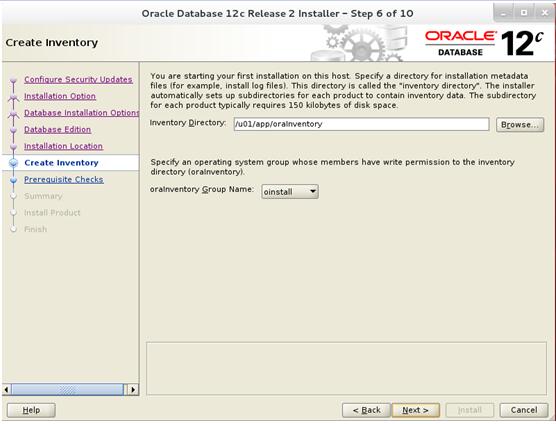This screenshot has height=424, width=556.
Task: Open the Database Installation Options step
Action: click(81, 113)
